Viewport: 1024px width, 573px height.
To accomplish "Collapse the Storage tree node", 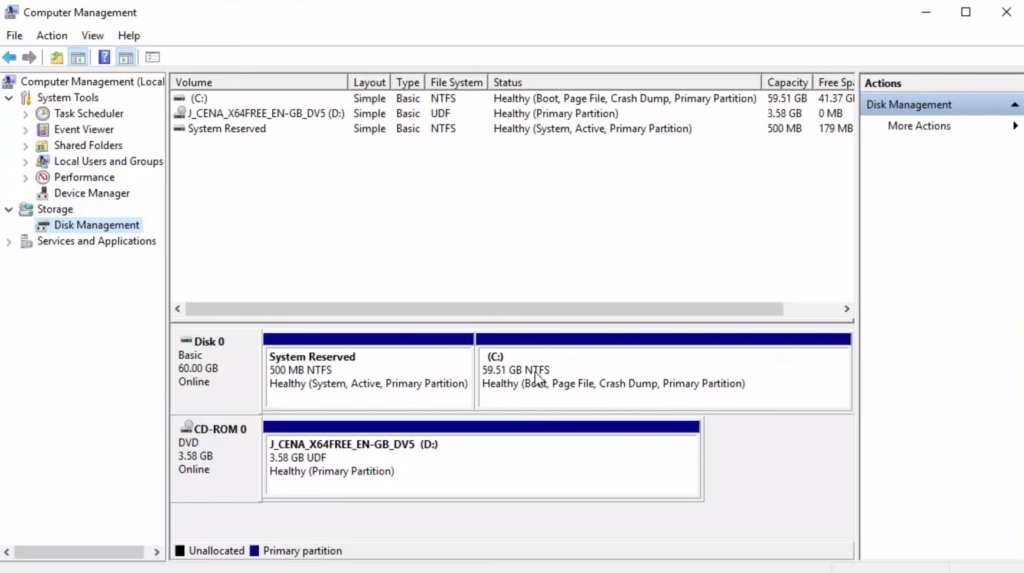I will (x=9, y=210).
